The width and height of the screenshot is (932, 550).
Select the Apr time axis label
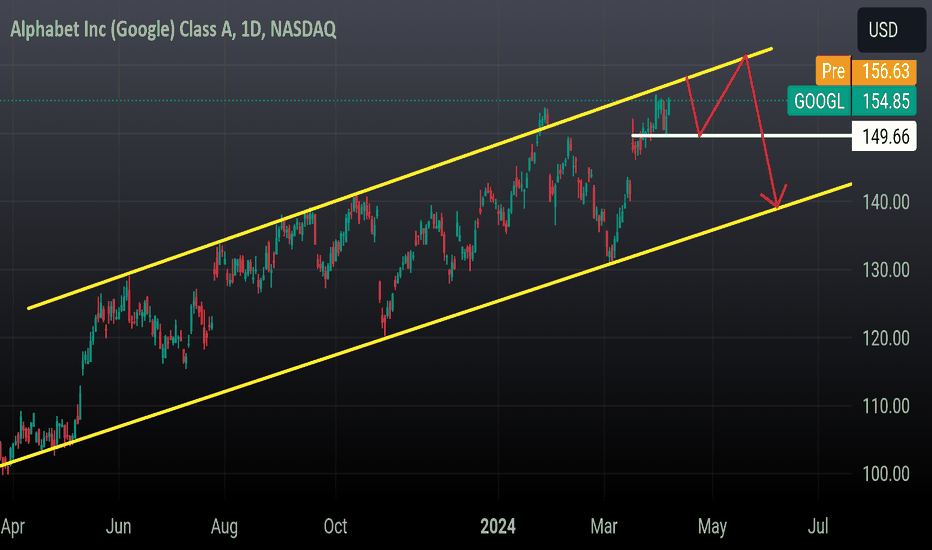[13, 527]
